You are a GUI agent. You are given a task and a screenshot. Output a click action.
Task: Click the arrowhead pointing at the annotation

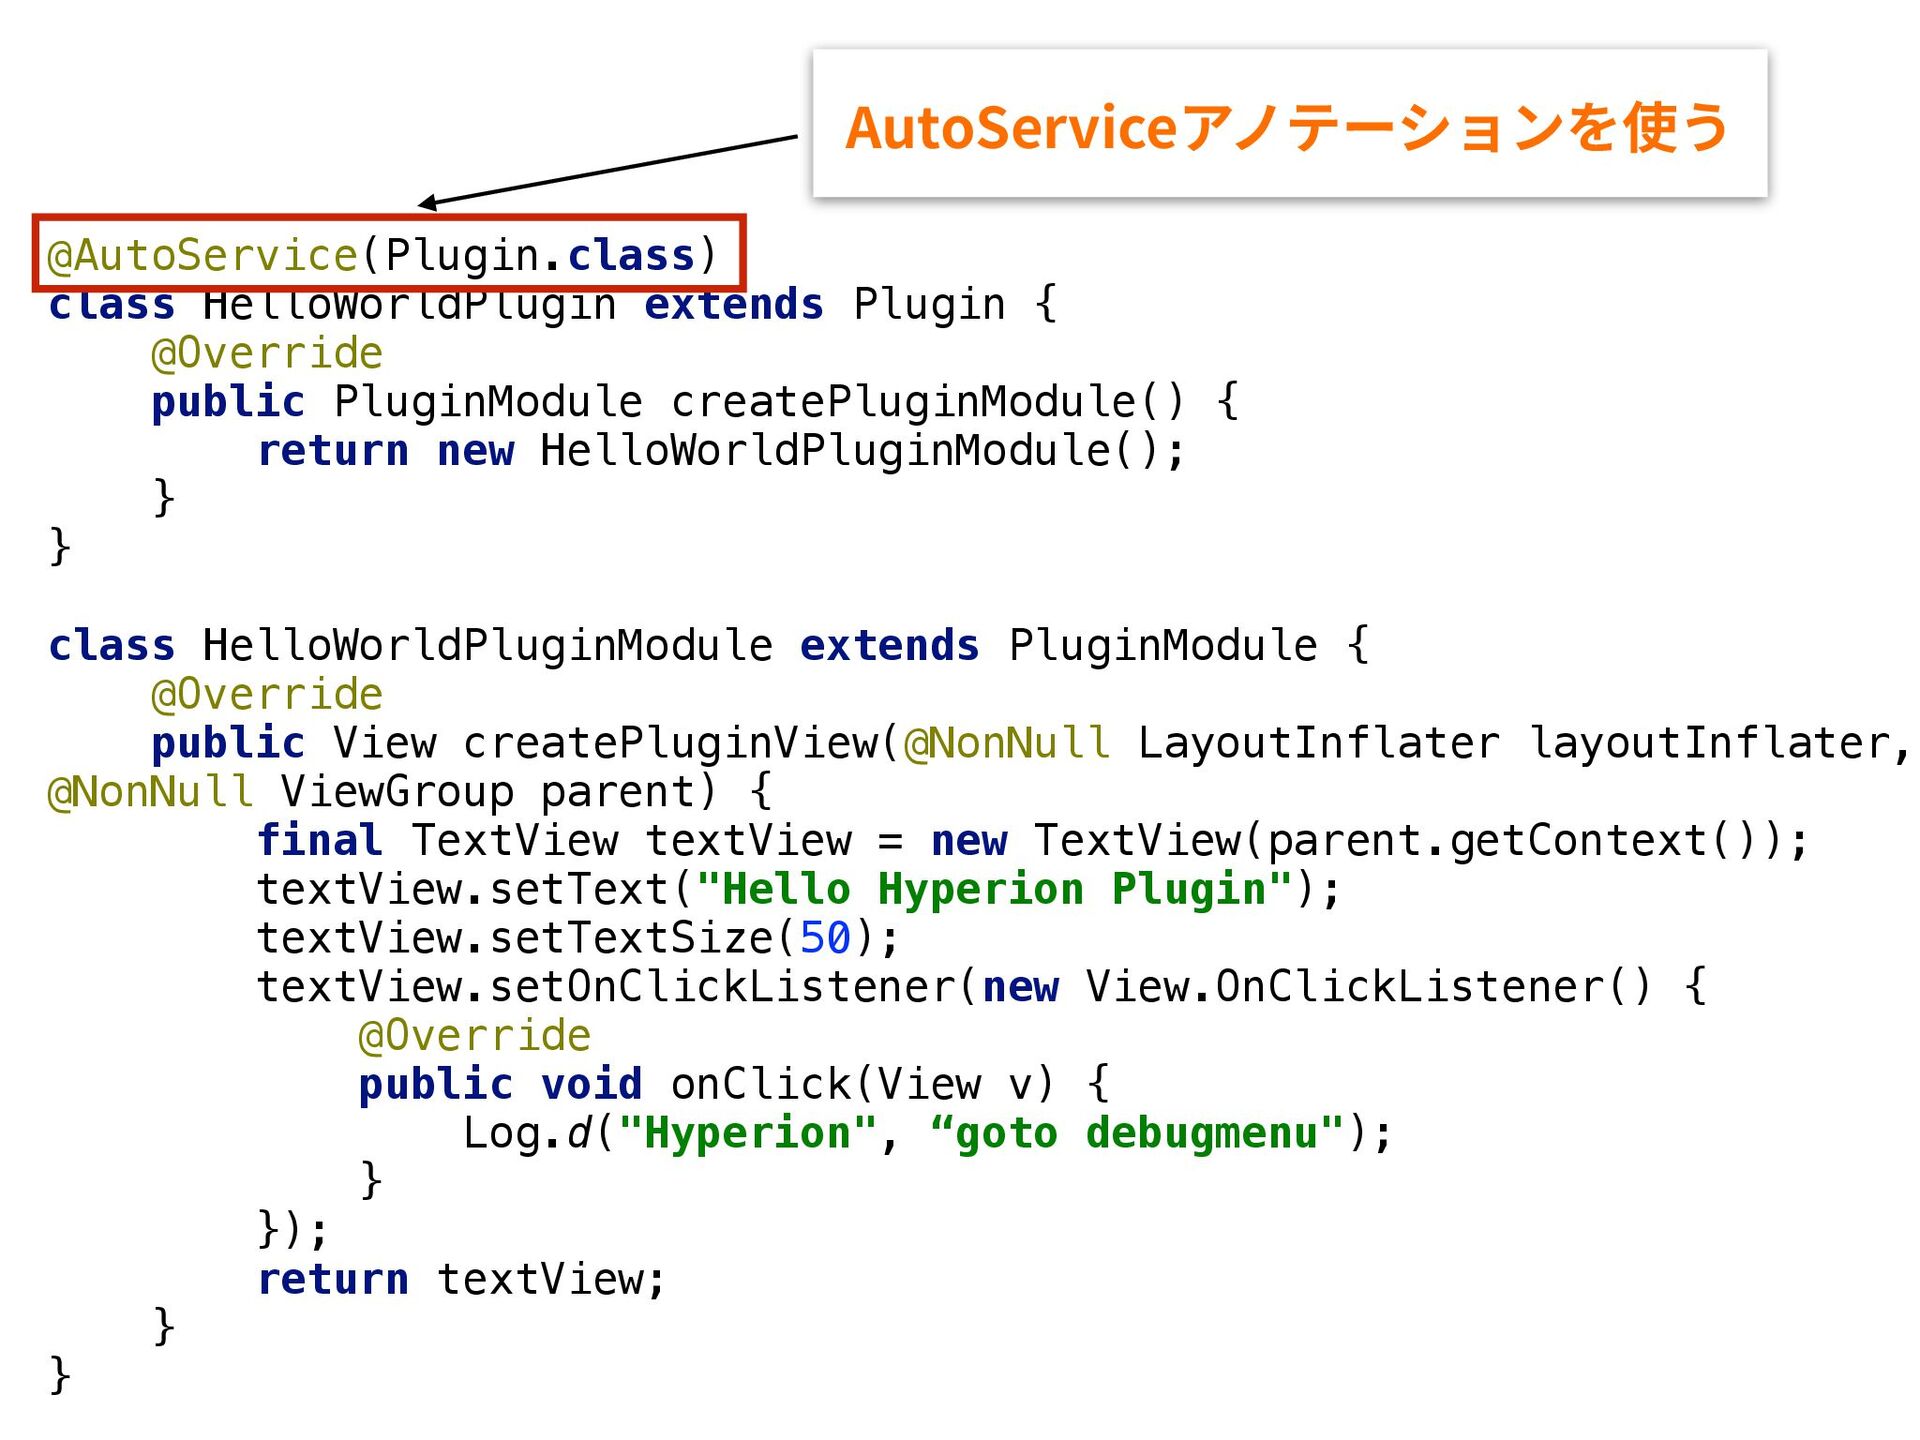pyautogui.click(x=428, y=203)
